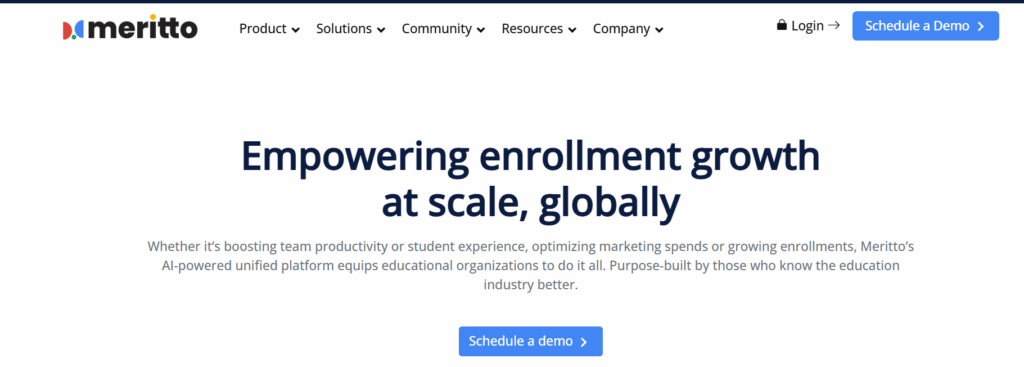
Task: Click the lock icon beside Login
Action: tap(782, 25)
